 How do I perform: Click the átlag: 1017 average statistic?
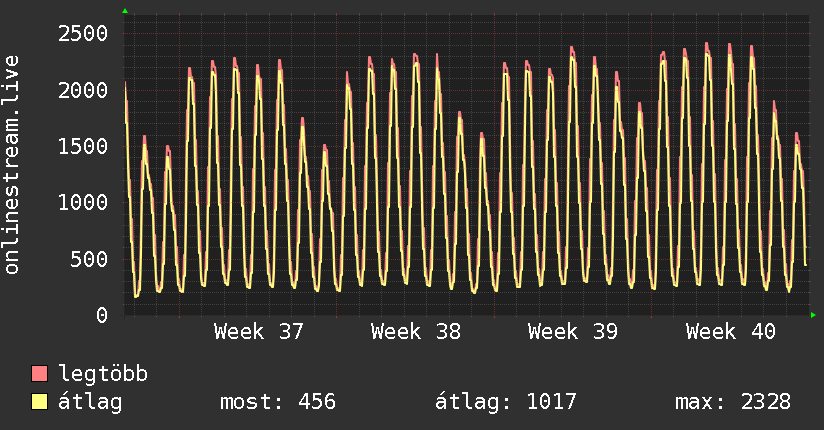point(506,402)
